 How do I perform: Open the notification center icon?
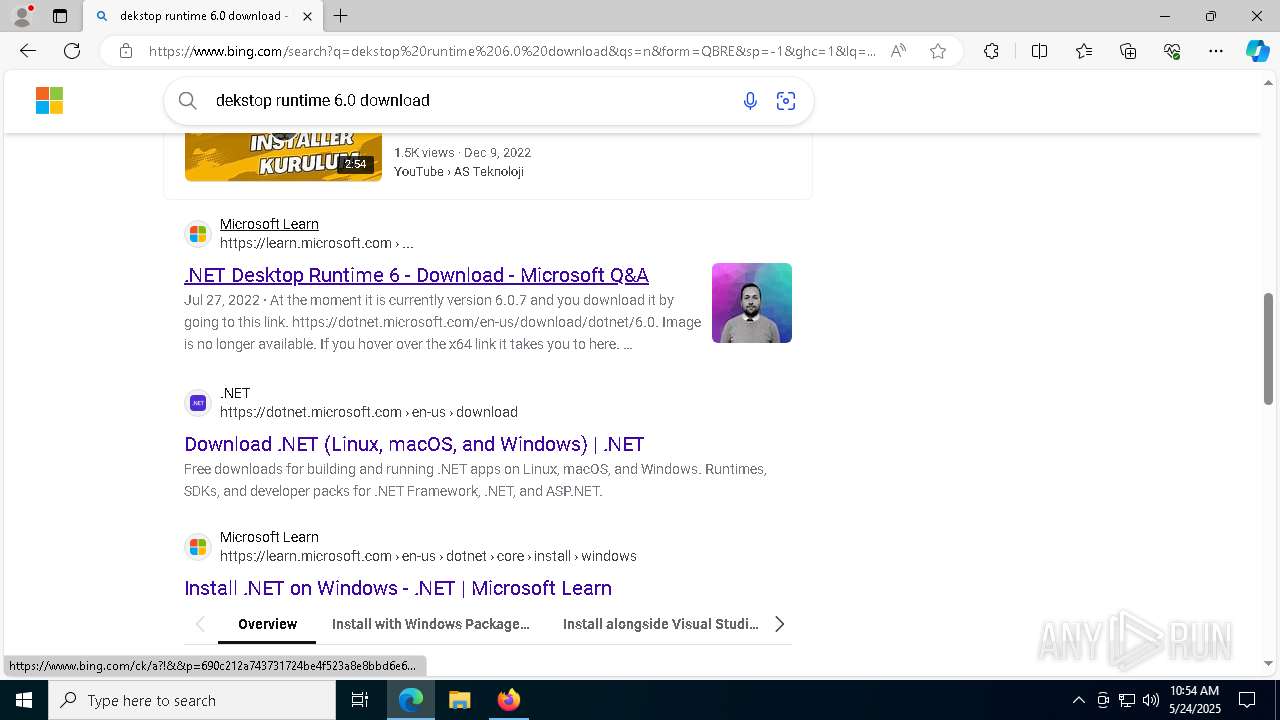pos(1247,700)
